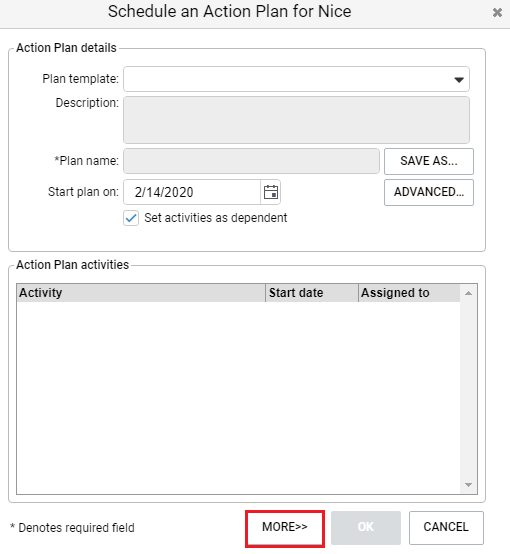
Task: Click the SAVE AS... button
Action: 429,161
